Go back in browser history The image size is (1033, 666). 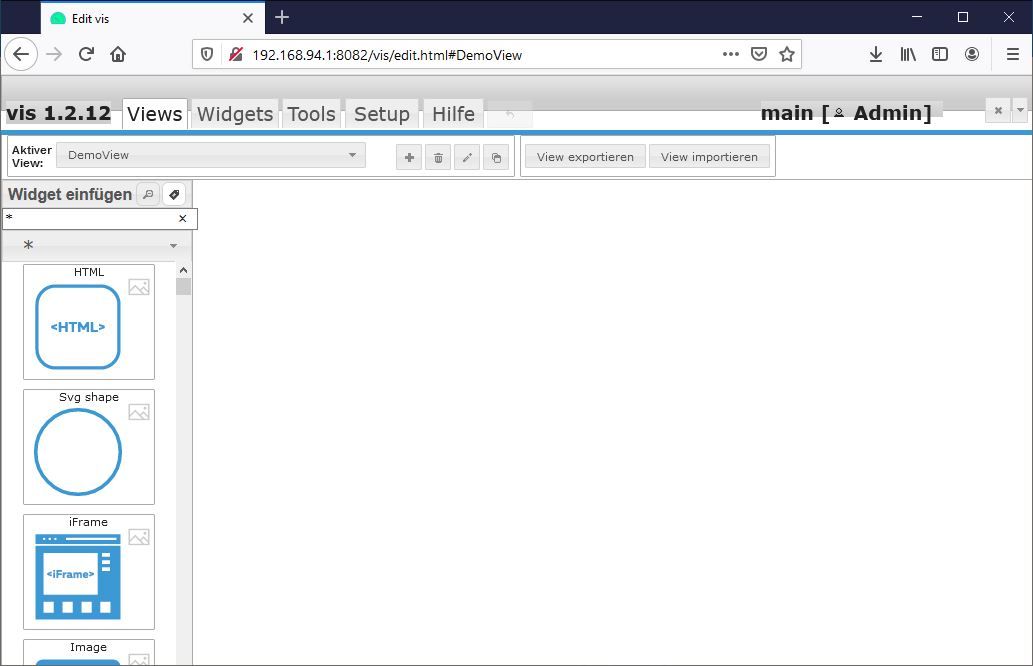[20, 54]
